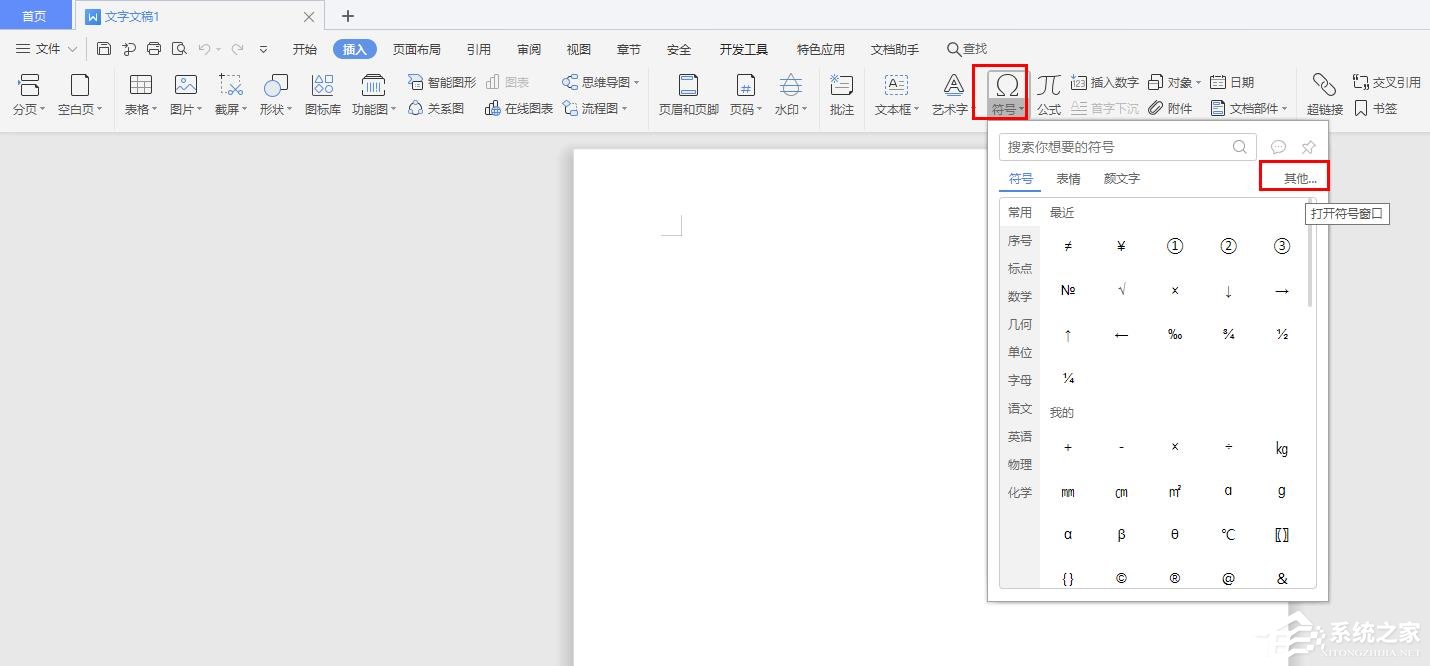Add a hyperlink using the 超链接 icon
This screenshot has width=1430, height=666.
pyautogui.click(x=1323, y=95)
